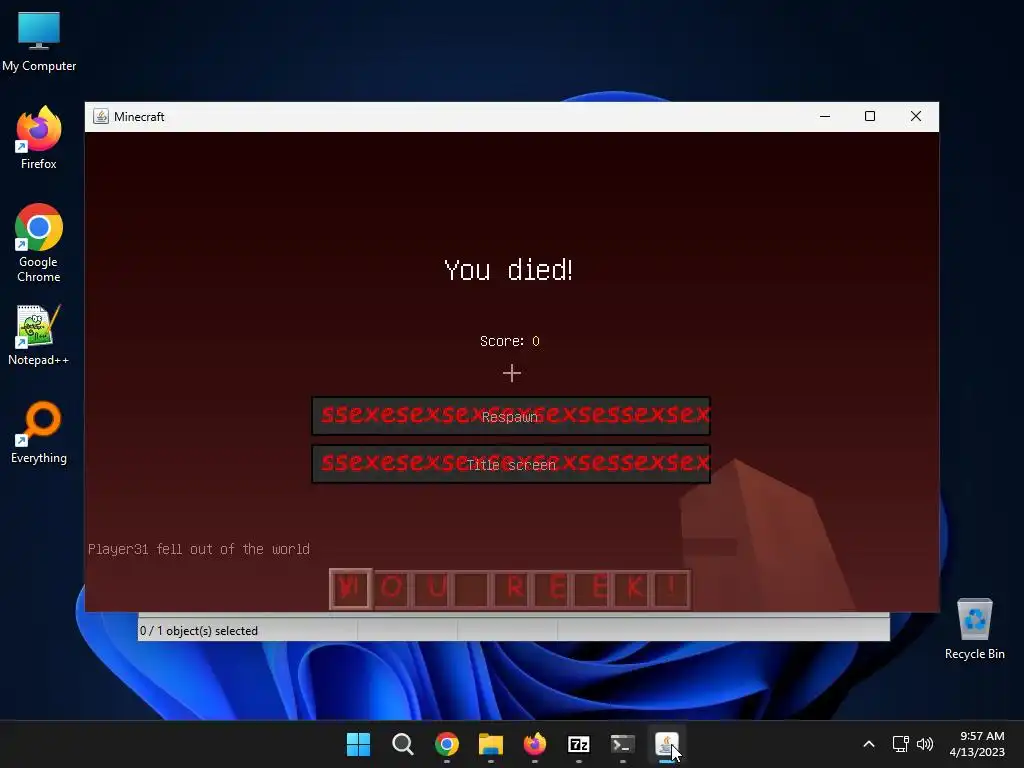The image size is (1024, 768).
Task: Click the Java Minecraft taskbar icon
Action: tap(667, 744)
